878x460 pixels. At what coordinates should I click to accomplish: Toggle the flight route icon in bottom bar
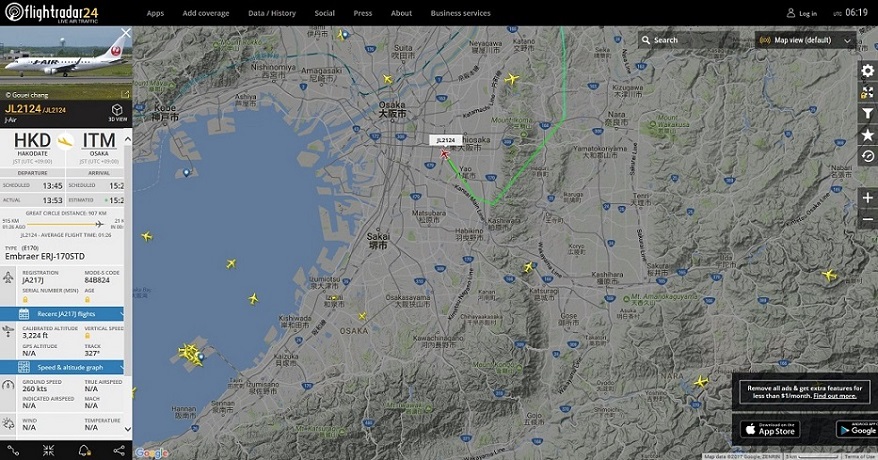(13, 450)
